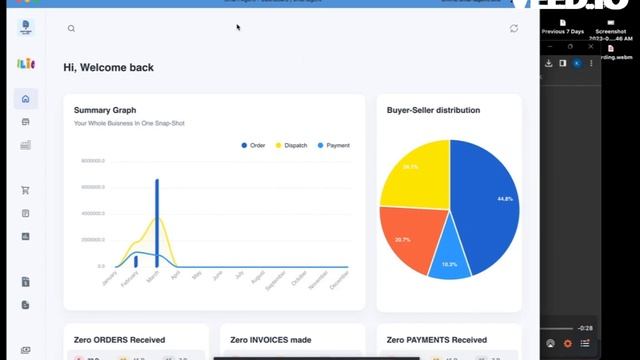This screenshot has height=360, width=640.
Task: Click the December axis label
Action: click(x=339, y=280)
